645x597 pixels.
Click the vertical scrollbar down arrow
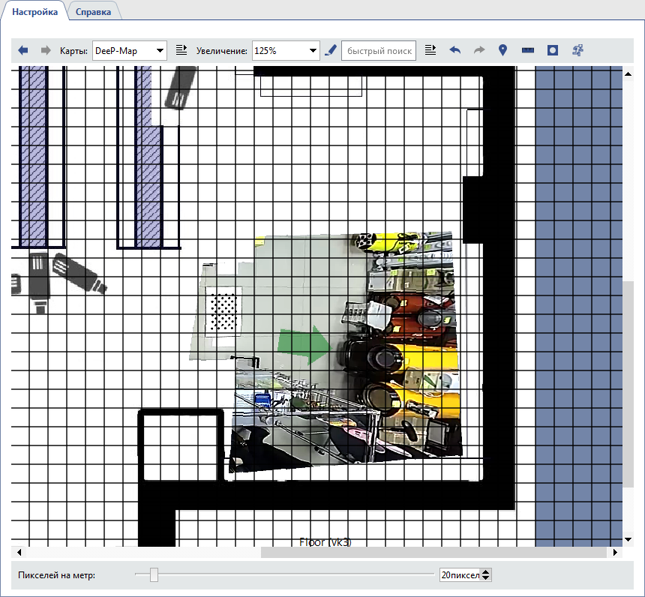[x=628, y=540]
